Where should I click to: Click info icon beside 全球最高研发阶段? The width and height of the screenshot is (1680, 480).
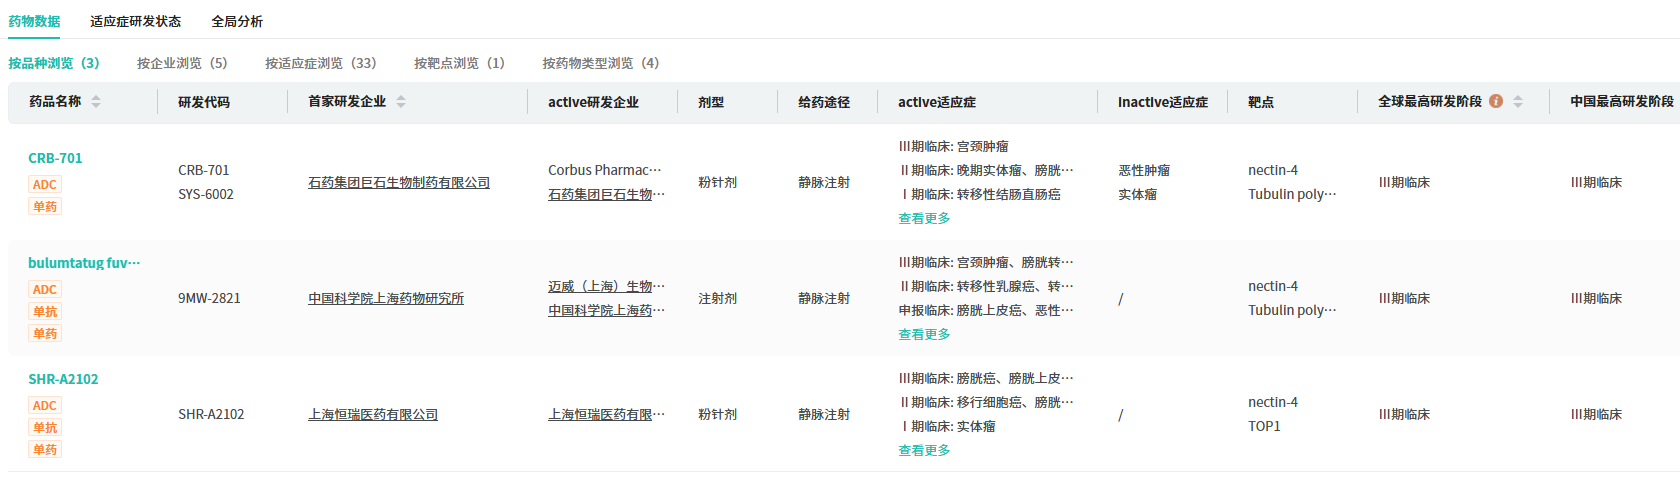pos(1496,101)
